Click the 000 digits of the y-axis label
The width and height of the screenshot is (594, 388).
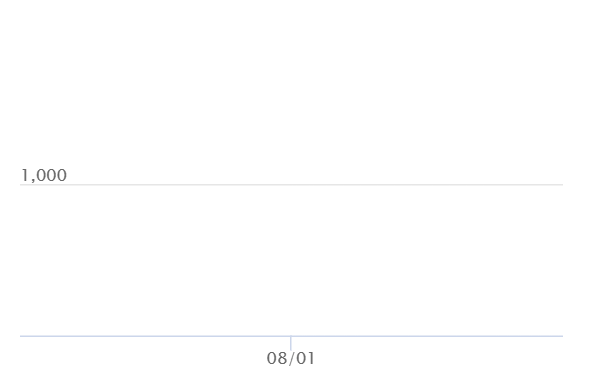coord(51,175)
